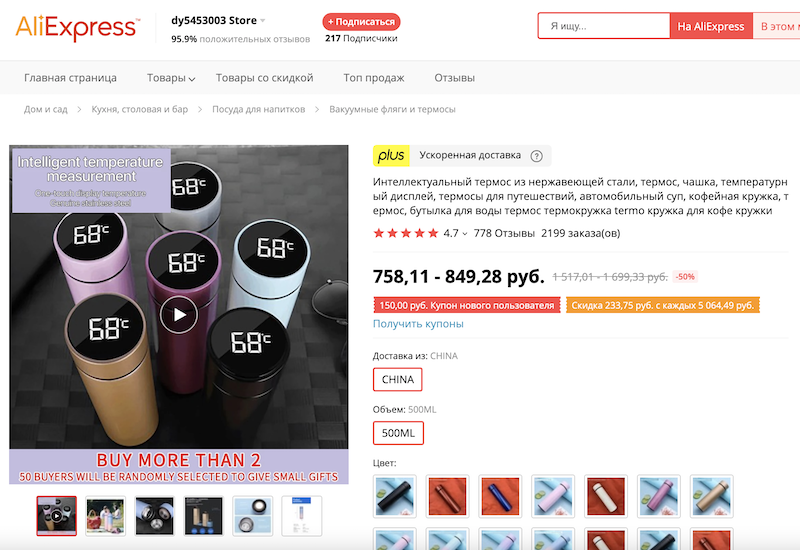Open Получить купоны link
The width and height of the screenshot is (800, 550).
(418, 323)
